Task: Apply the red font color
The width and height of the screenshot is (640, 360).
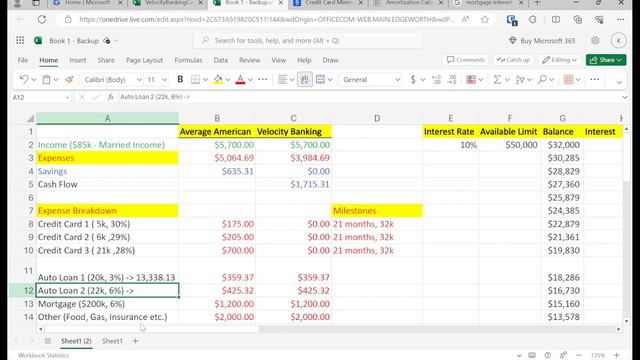Action: coord(240,80)
